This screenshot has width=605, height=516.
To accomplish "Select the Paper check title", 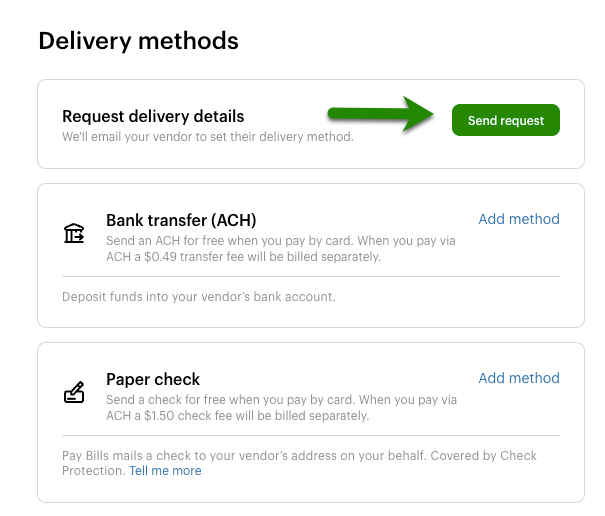I will (x=153, y=379).
